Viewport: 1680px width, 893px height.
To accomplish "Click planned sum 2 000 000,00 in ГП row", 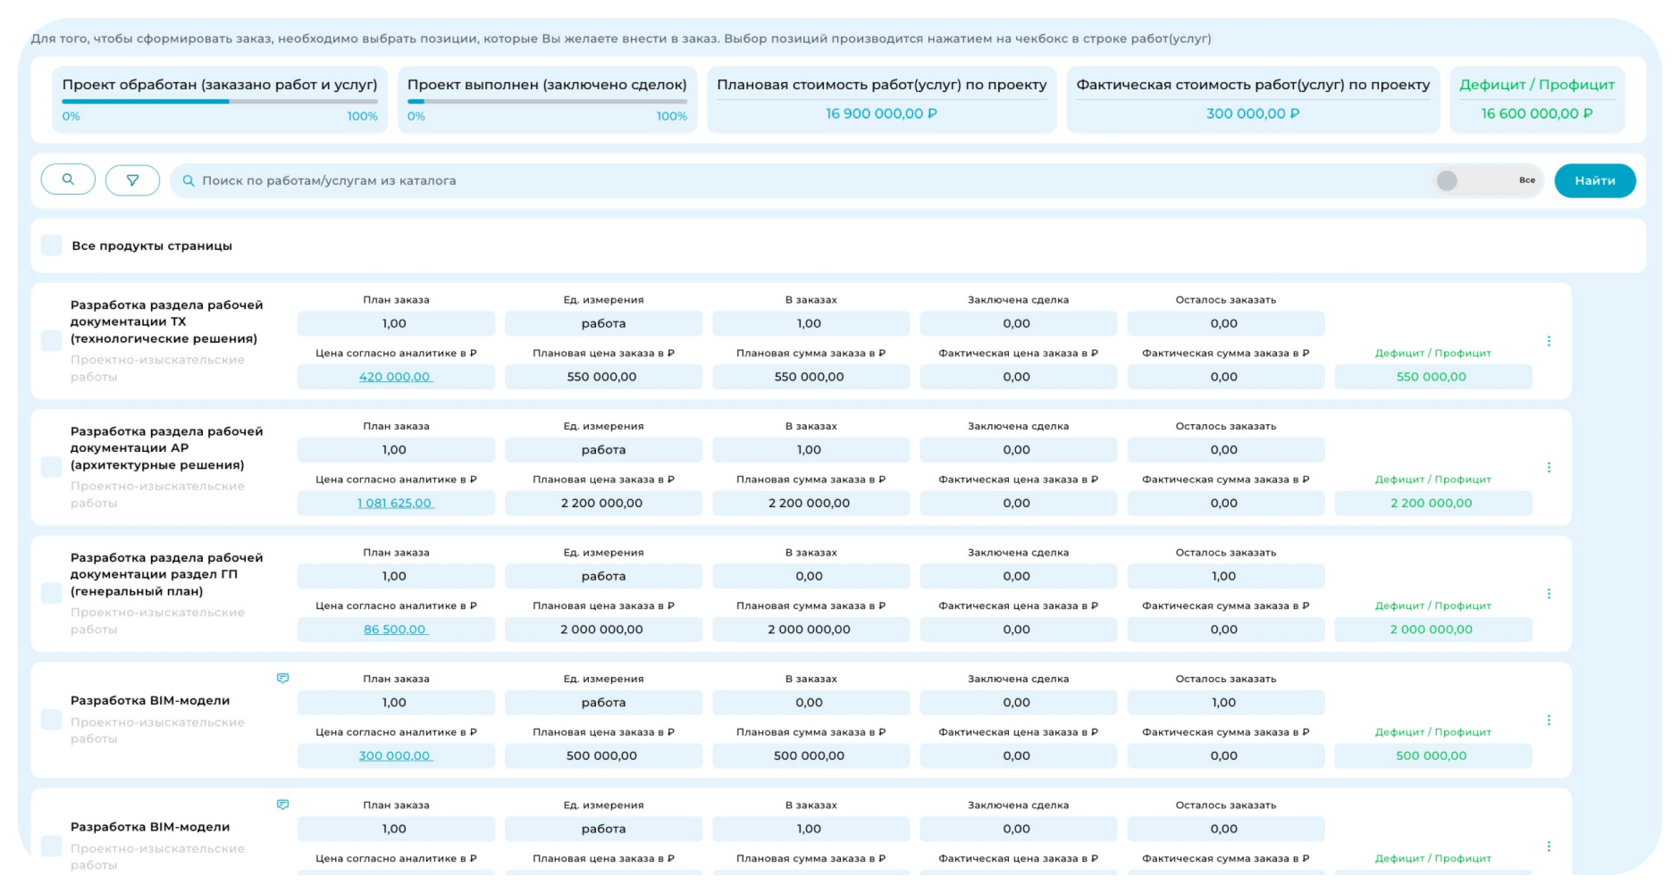I will (809, 629).
